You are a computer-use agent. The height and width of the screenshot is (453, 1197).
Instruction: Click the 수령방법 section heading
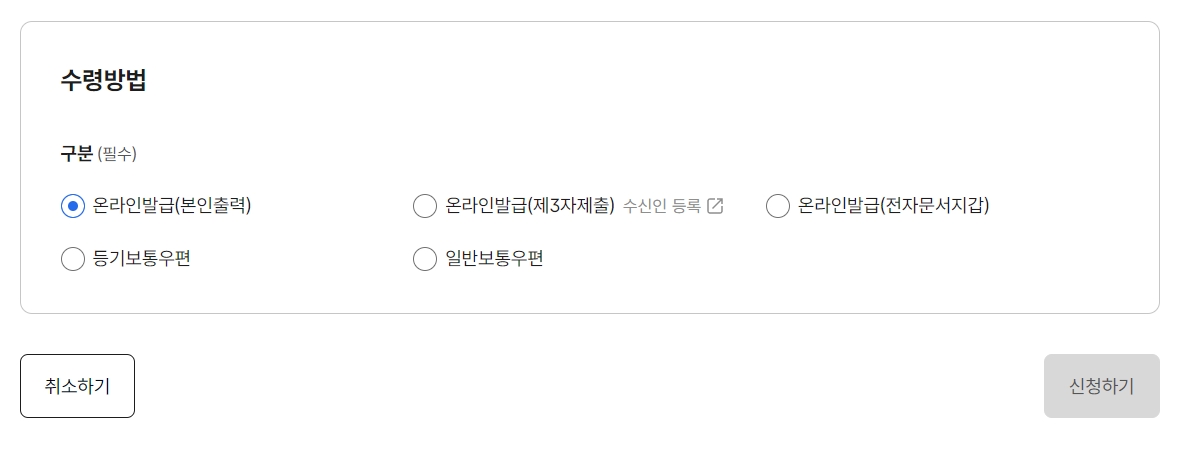(x=103, y=80)
